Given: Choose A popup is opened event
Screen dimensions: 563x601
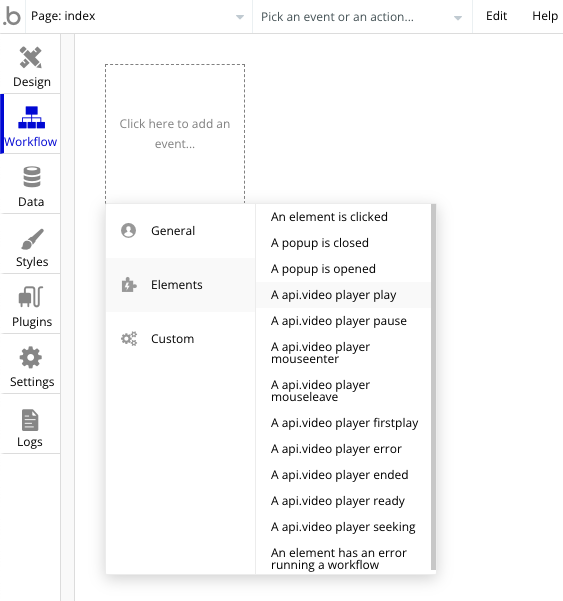Looking at the screenshot, I should coord(344,269).
